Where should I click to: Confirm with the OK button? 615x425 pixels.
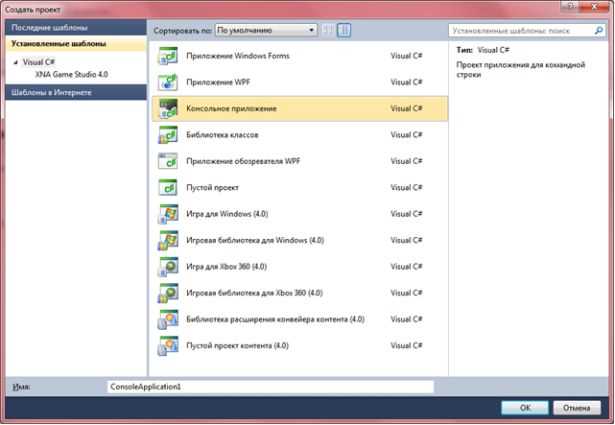pyautogui.click(x=525, y=408)
